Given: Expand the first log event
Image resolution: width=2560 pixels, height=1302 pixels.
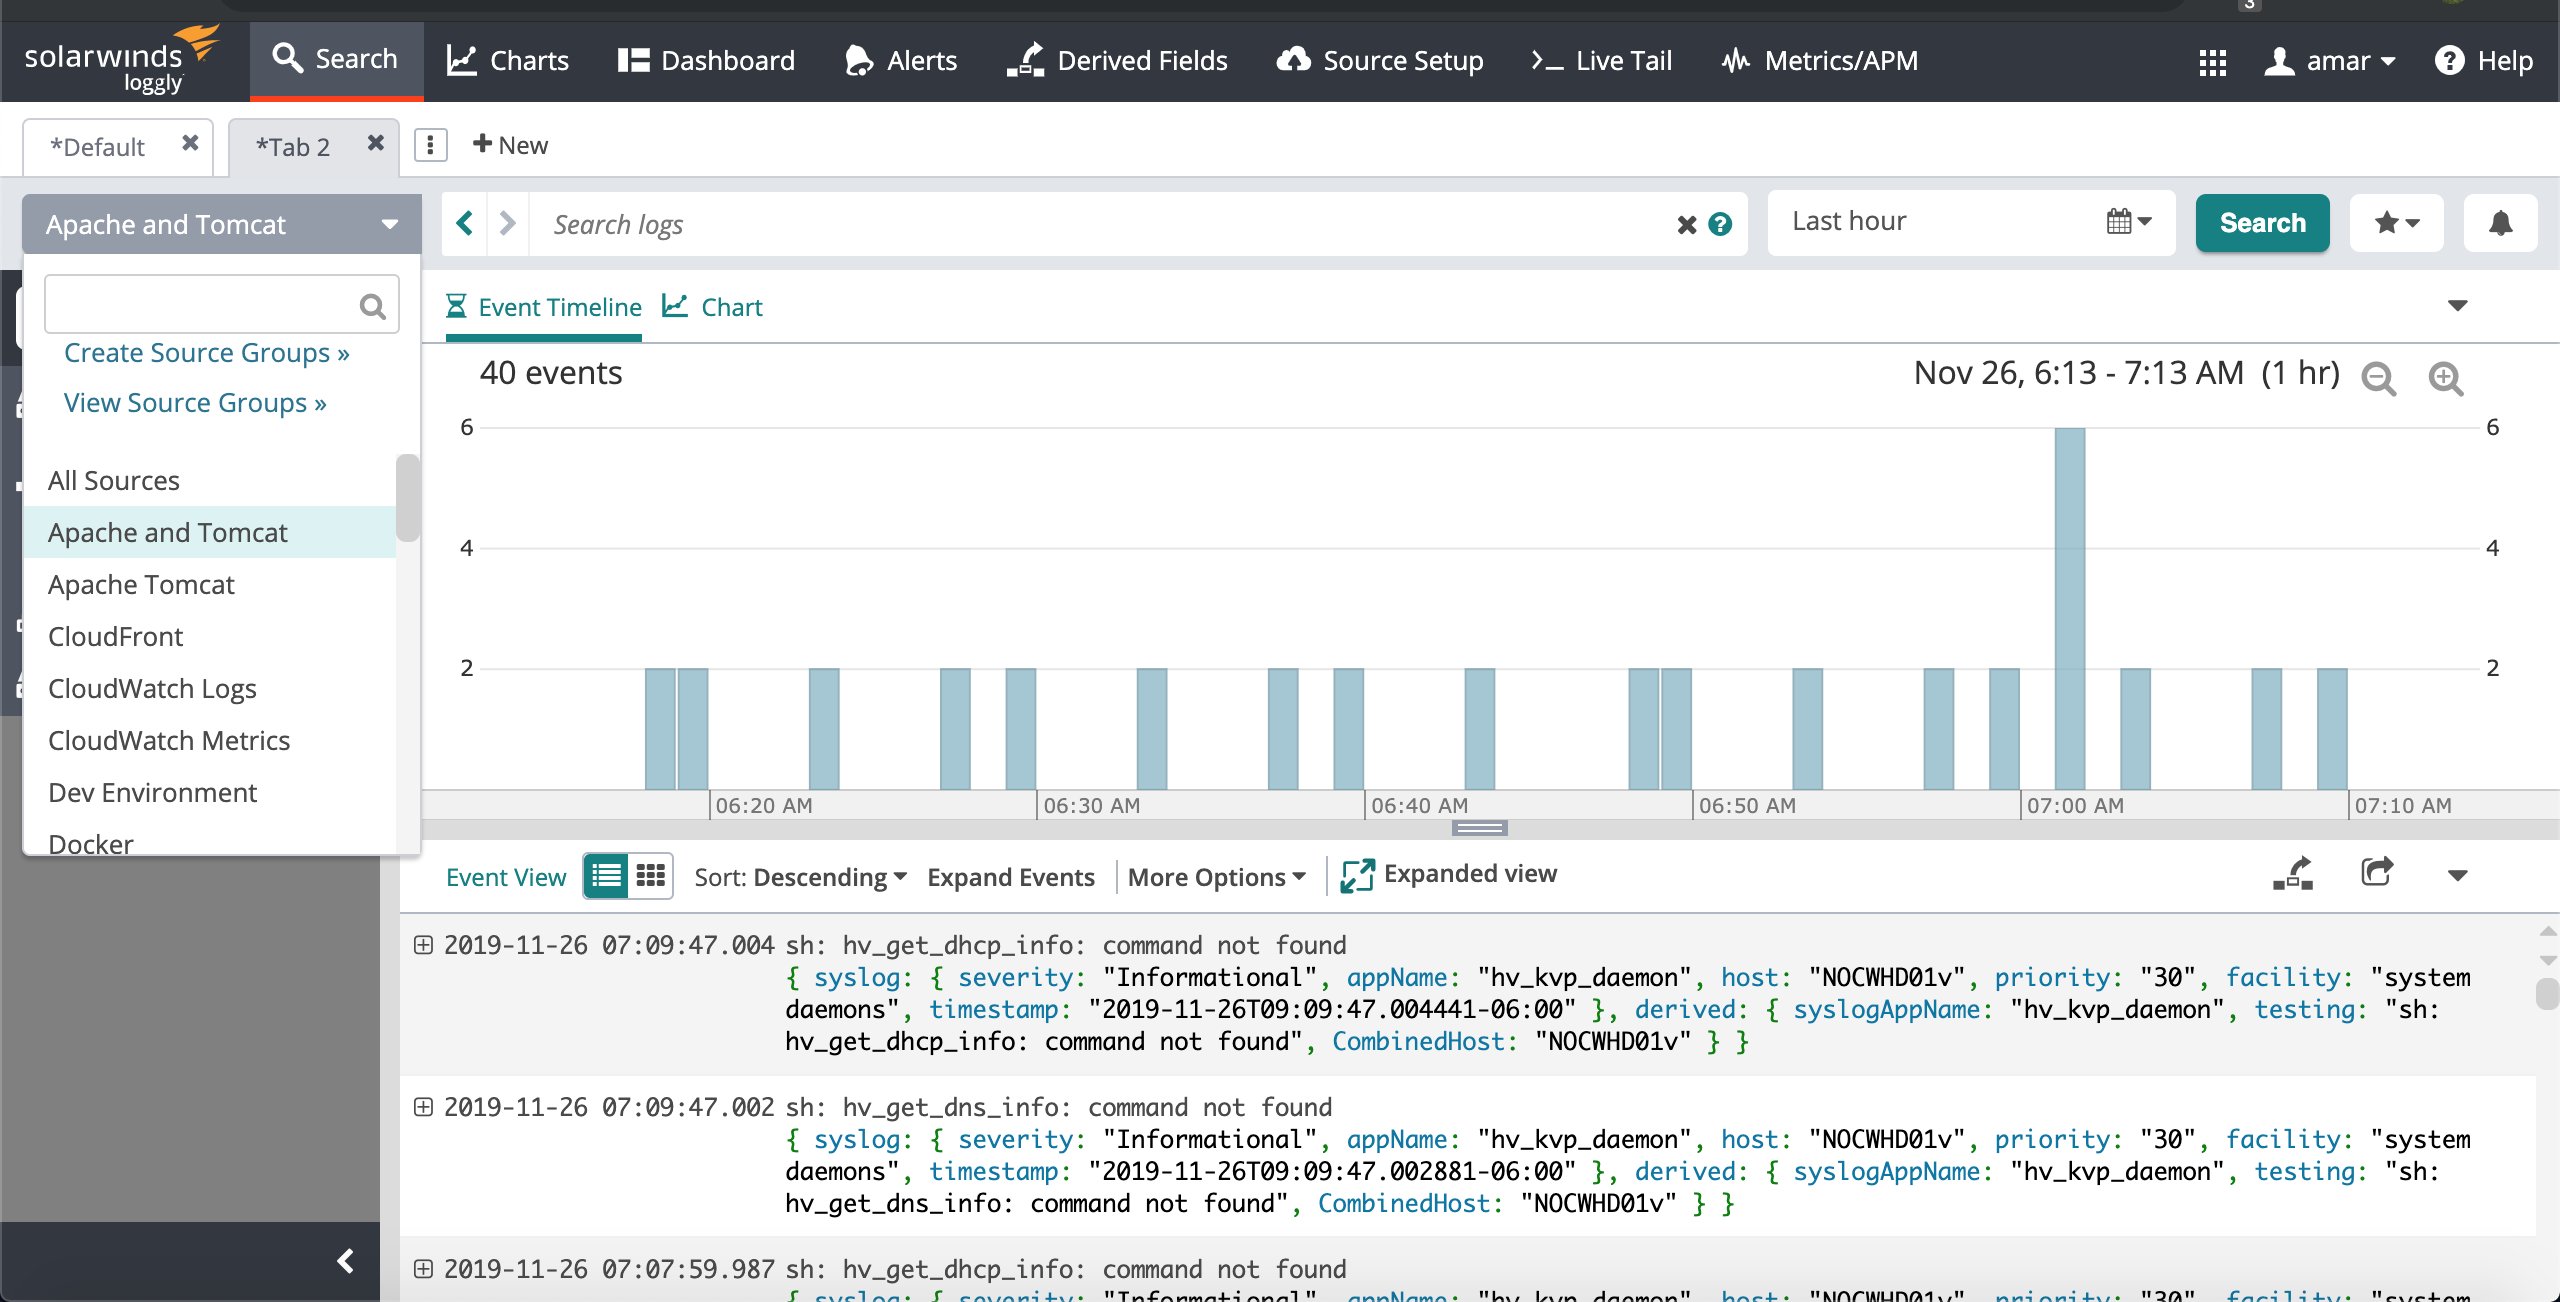Looking at the screenshot, I should (x=424, y=945).
